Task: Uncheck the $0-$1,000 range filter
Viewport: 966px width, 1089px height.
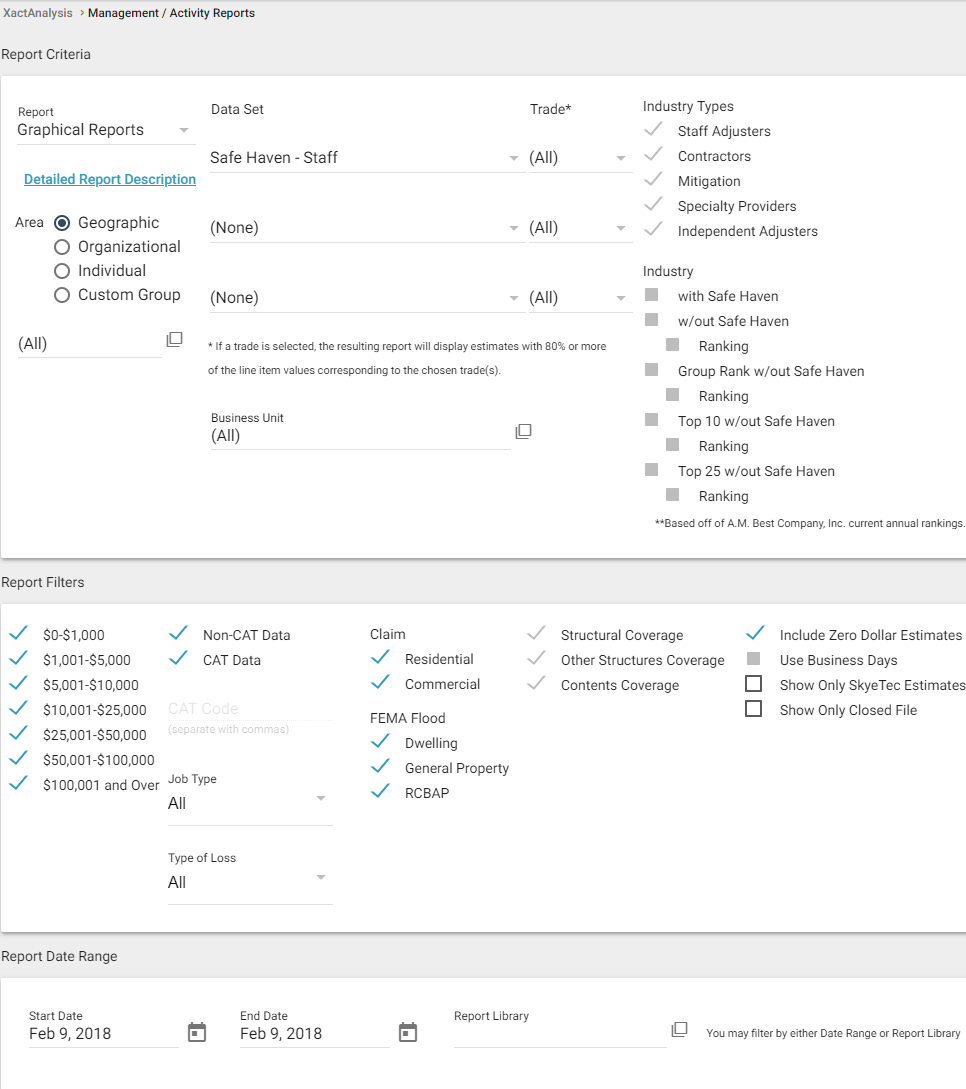Action: coord(18,634)
